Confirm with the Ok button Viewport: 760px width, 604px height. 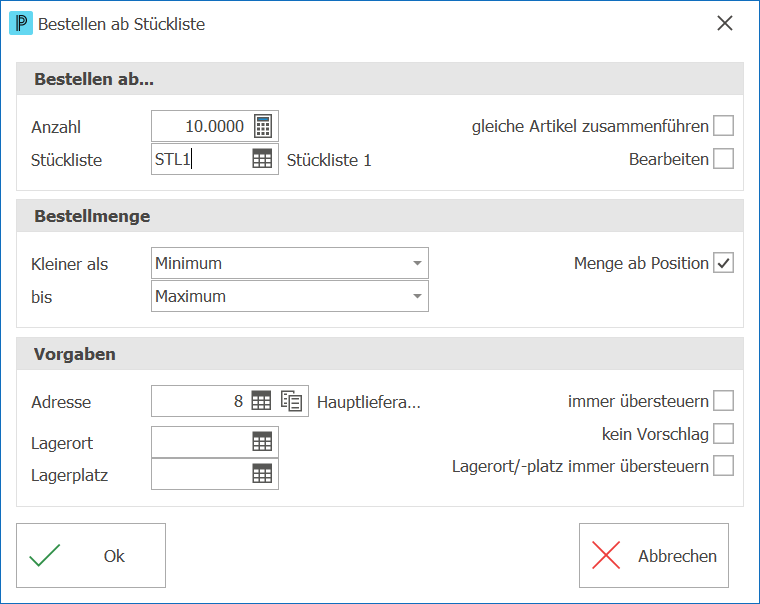click(x=91, y=556)
